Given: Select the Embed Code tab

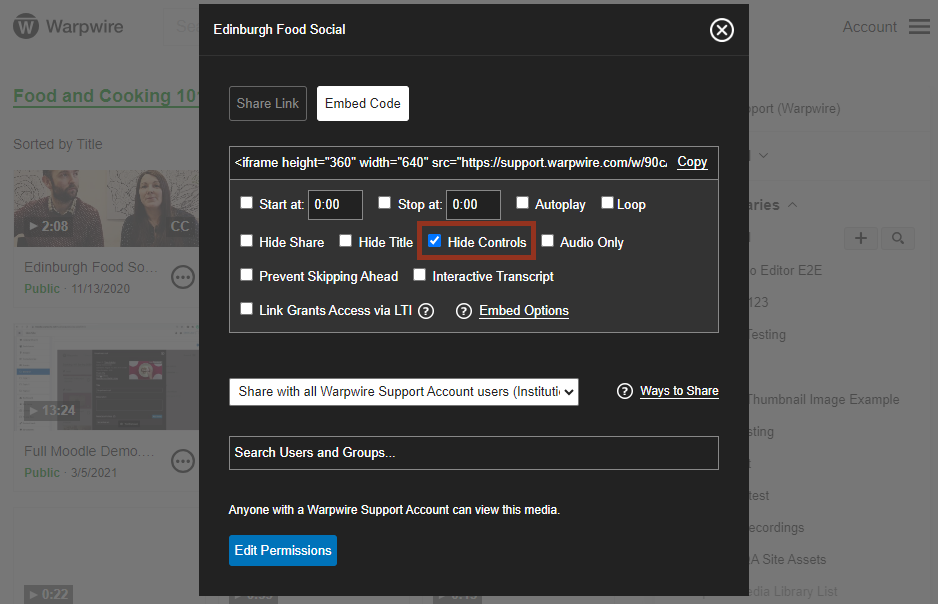Looking at the screenshot, I should tap(363, 103).
